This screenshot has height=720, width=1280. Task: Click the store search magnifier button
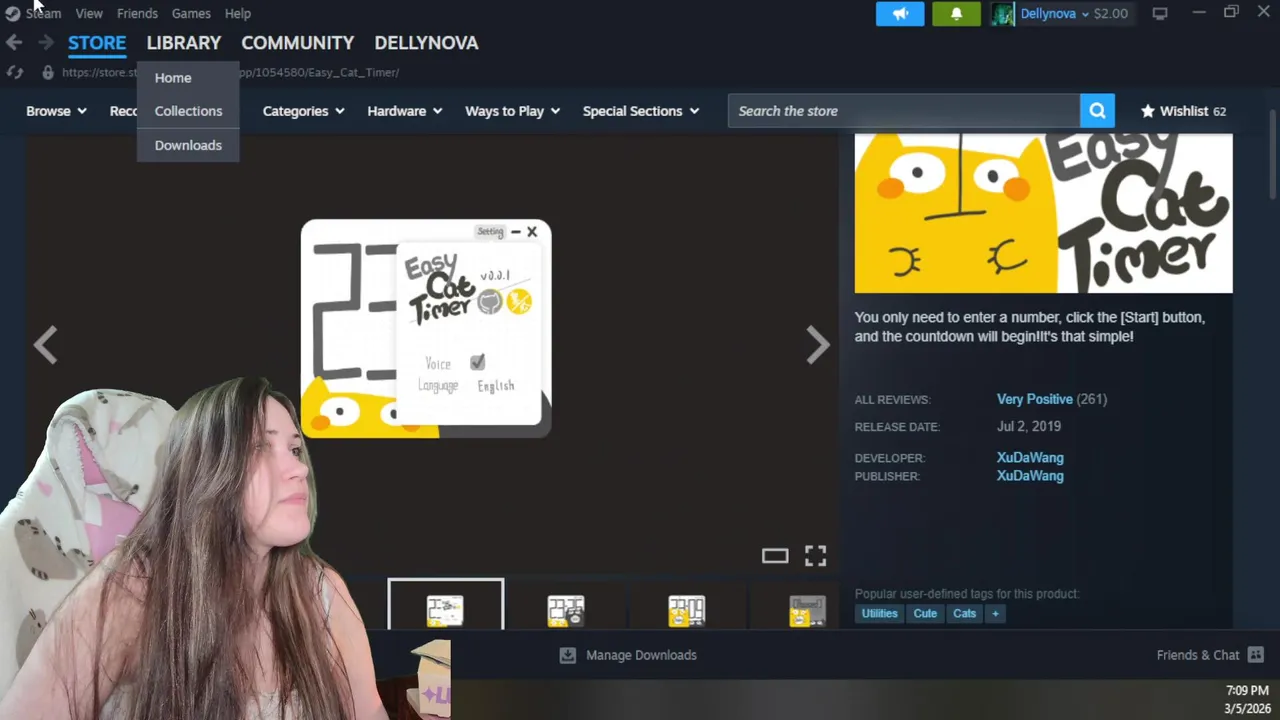pyautogui.click(x=1097, y=111)
